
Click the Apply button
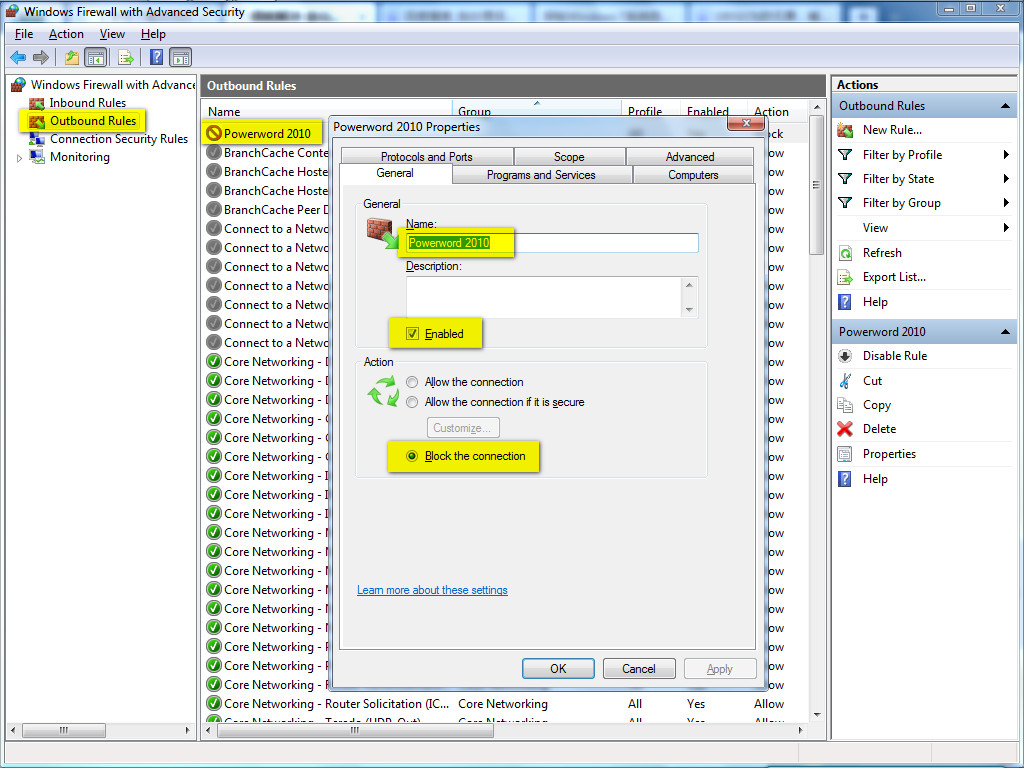tap(720, 669)
